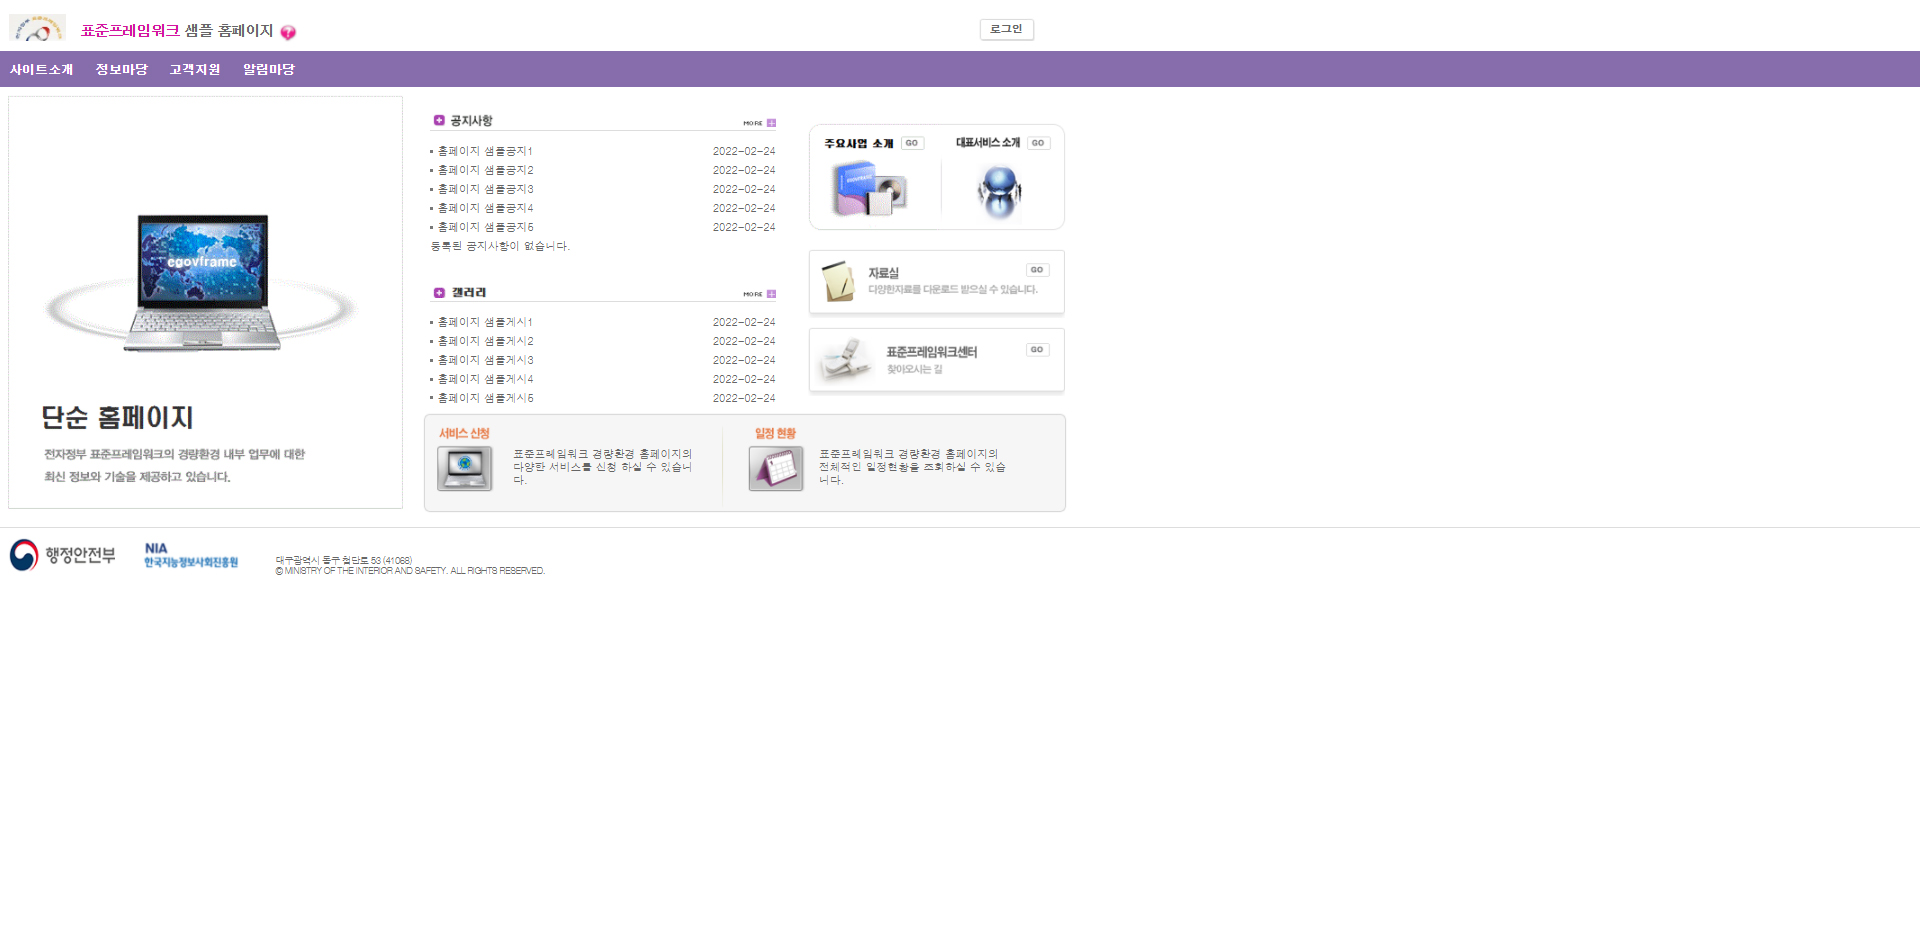This screenshot has width=1920, height=941.
Task: Click the pink help icon beside site title
Action: click(x=288, y=33)
